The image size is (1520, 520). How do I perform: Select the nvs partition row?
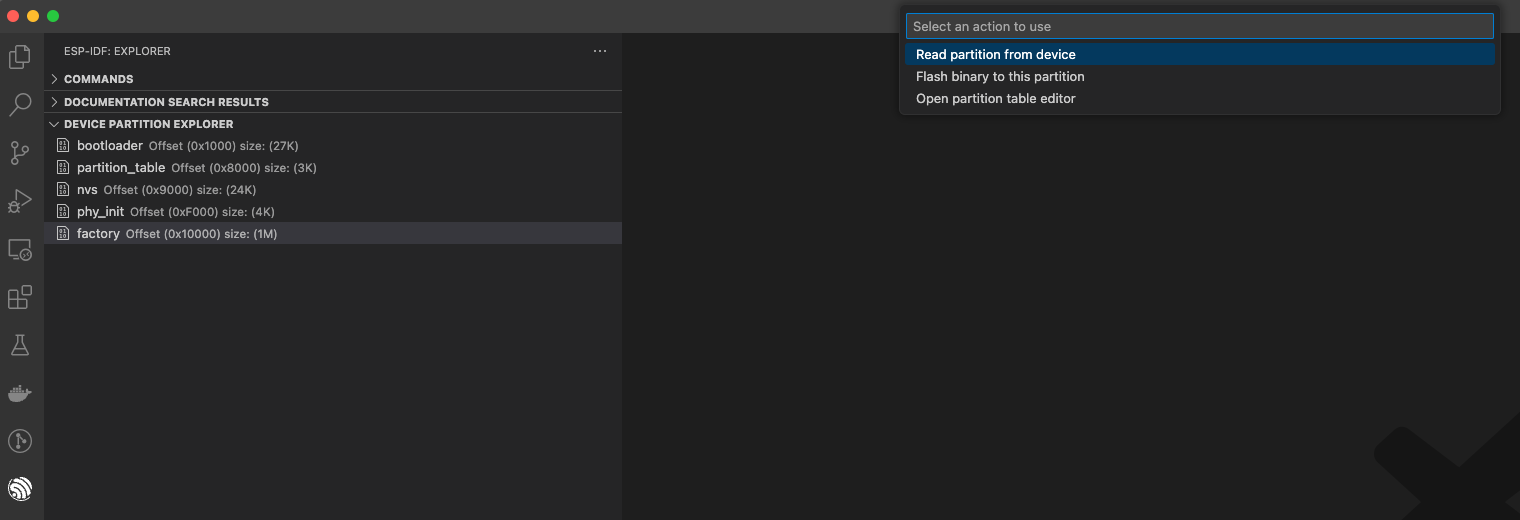333,190
